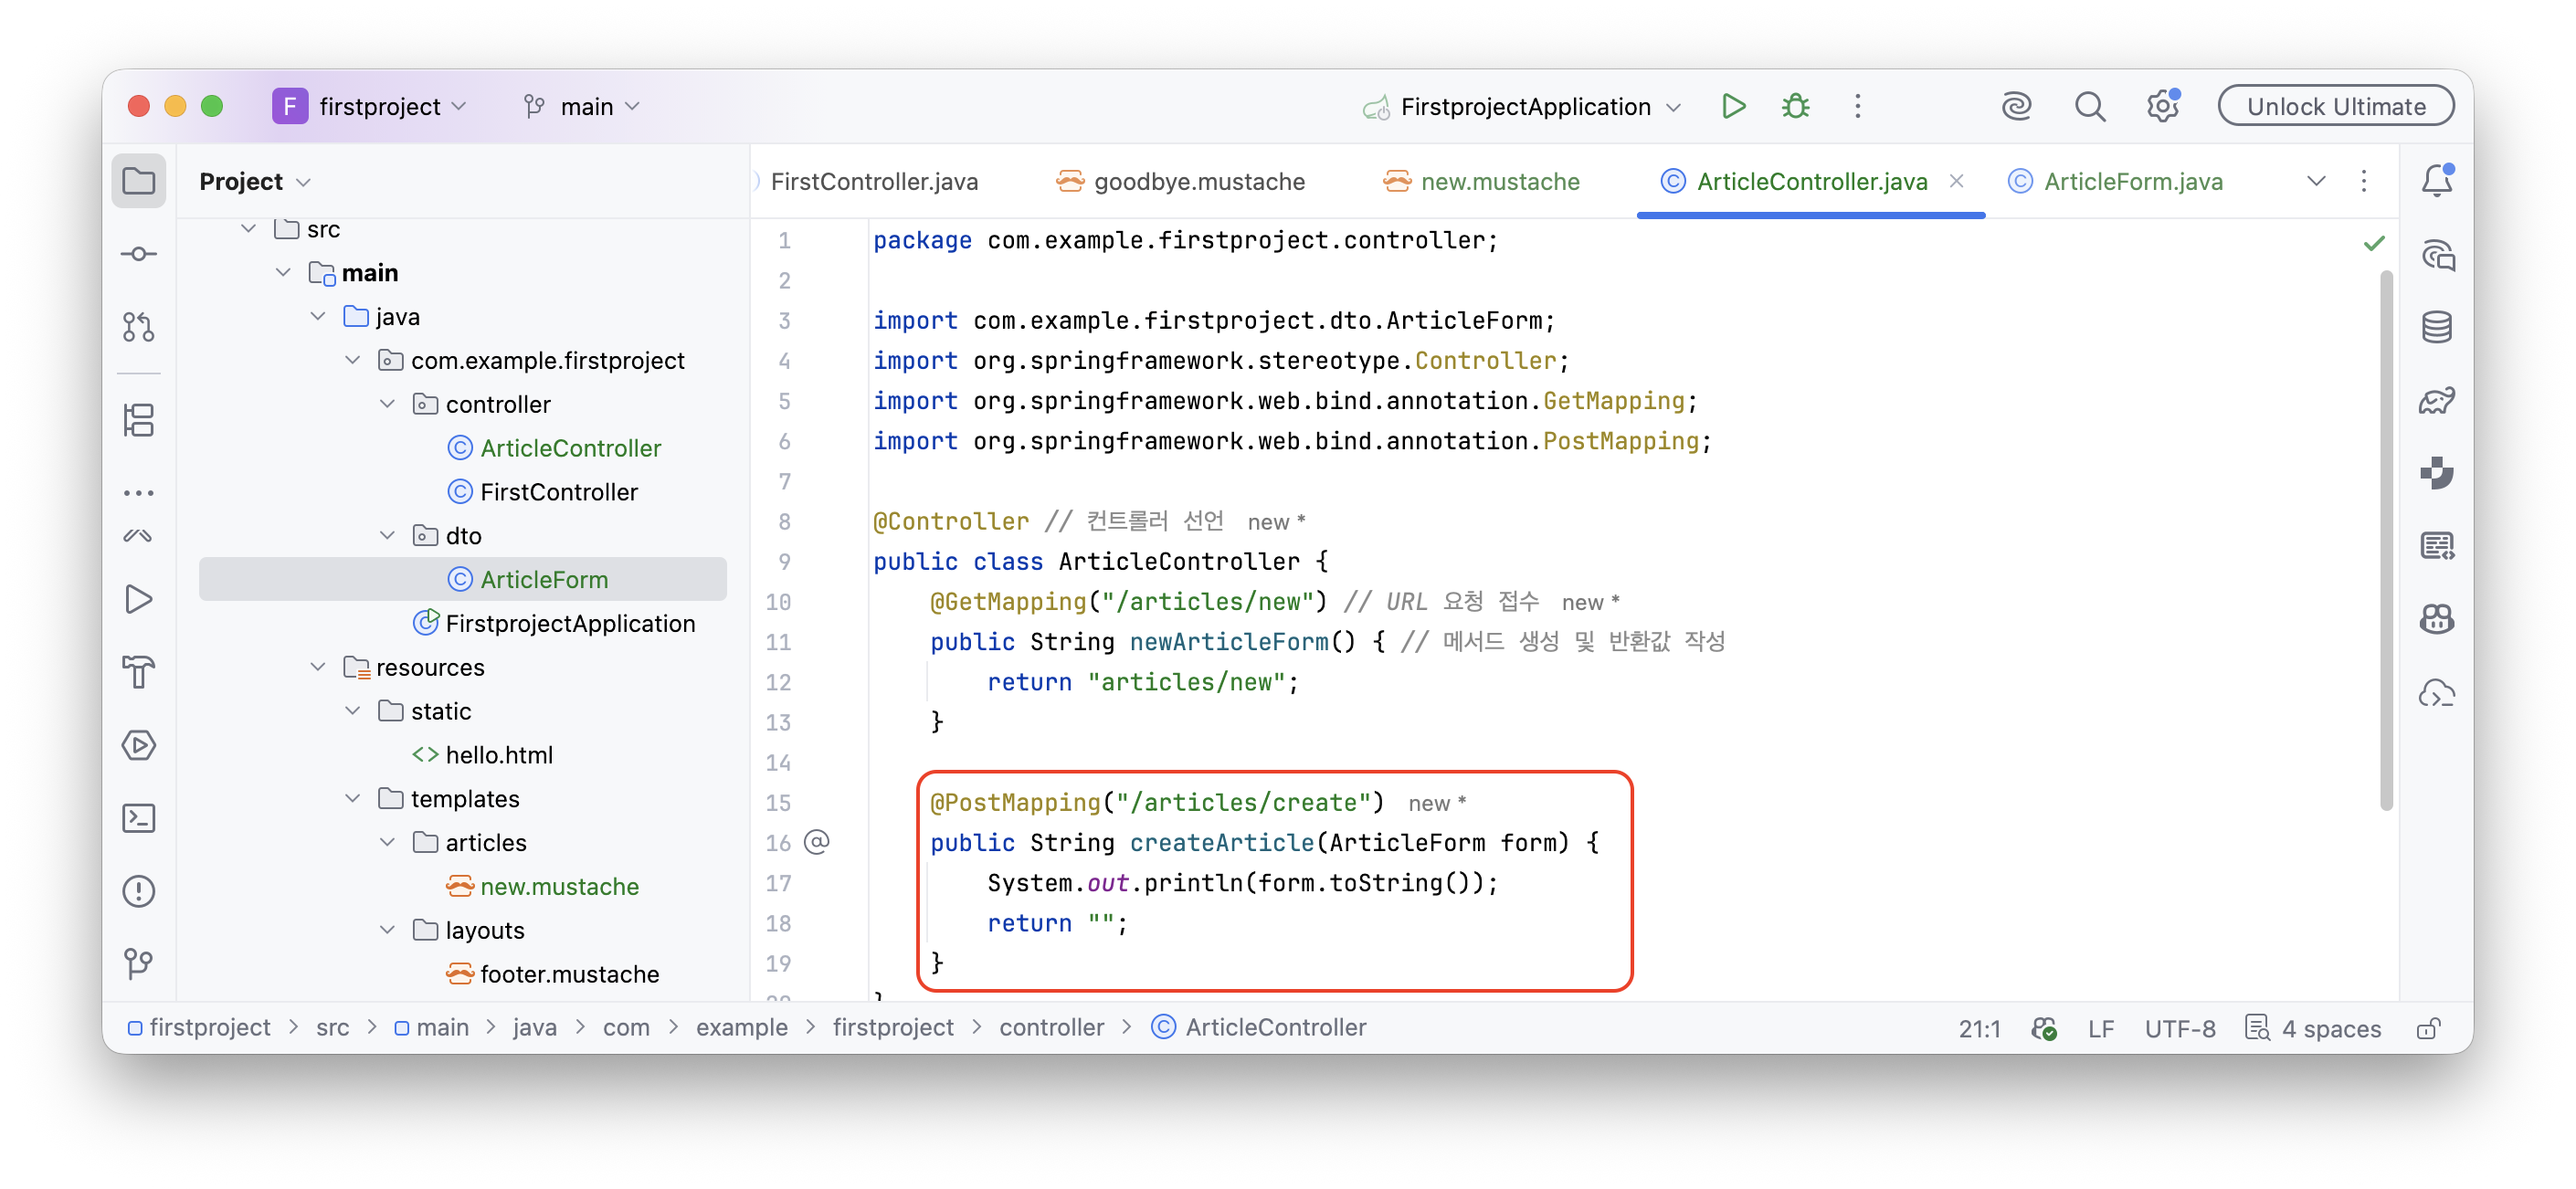Open the Problems tool window icon
The height and width of the screenshot is (1189, 2576).
coord(139,891)
